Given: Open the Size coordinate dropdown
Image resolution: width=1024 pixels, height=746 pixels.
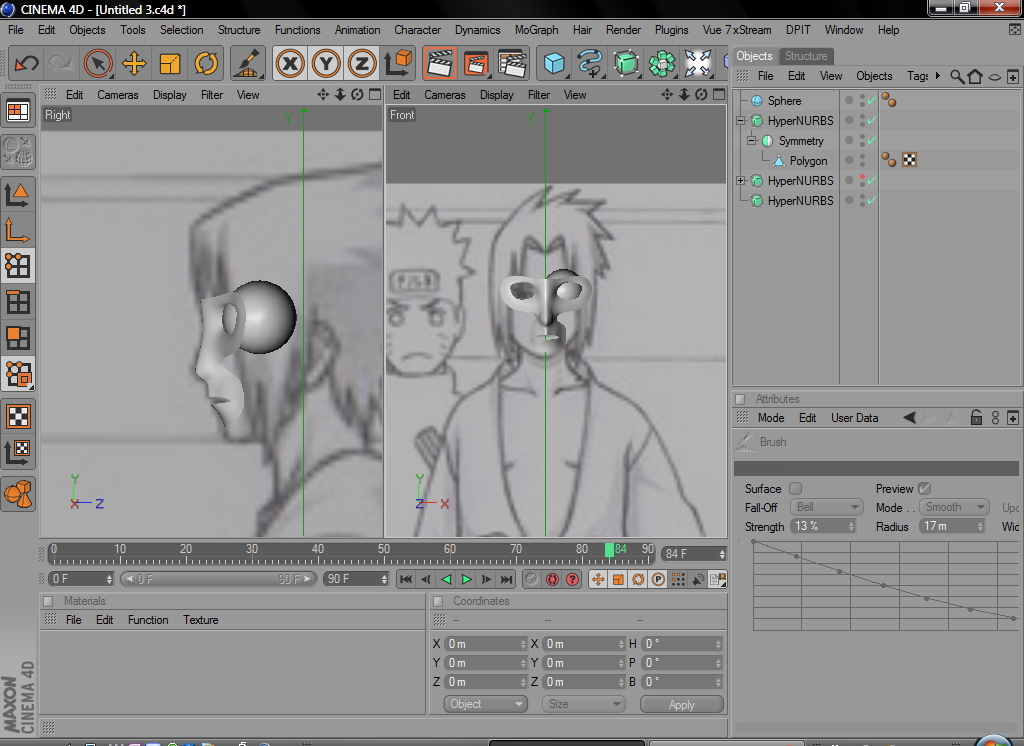Looking at the screenshot, I should coord(583,704).
